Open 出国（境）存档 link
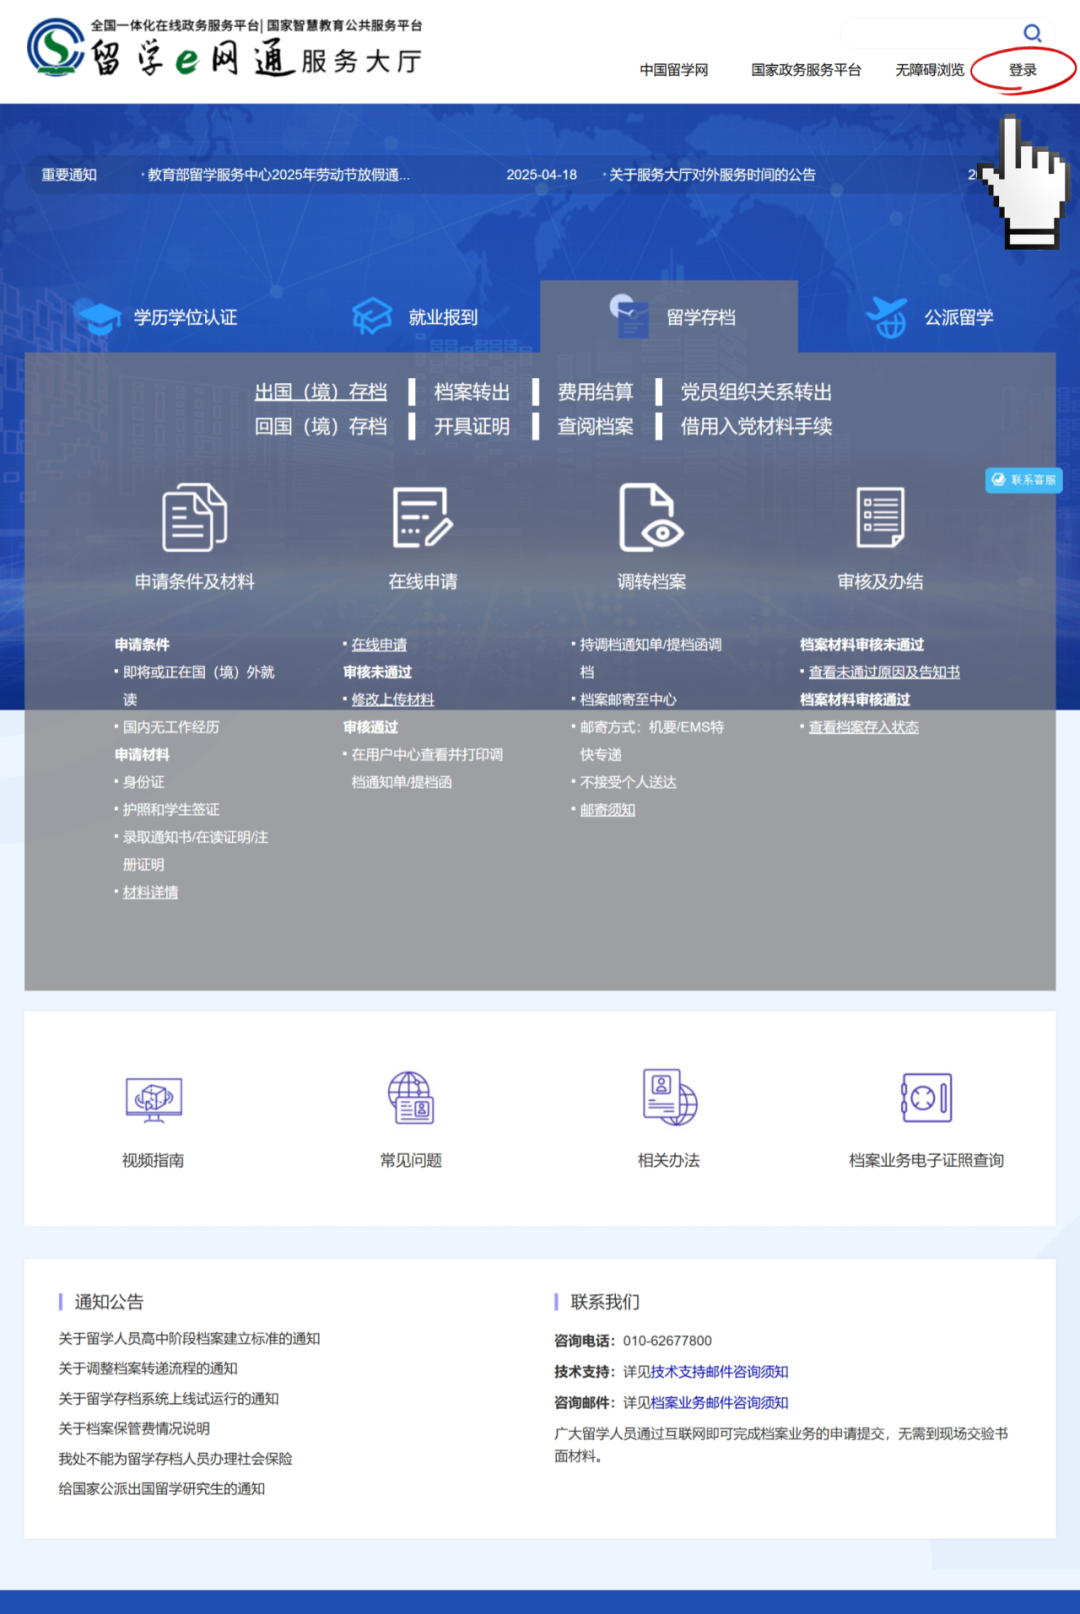The image size is (1080, 1614). coord(320,392)
